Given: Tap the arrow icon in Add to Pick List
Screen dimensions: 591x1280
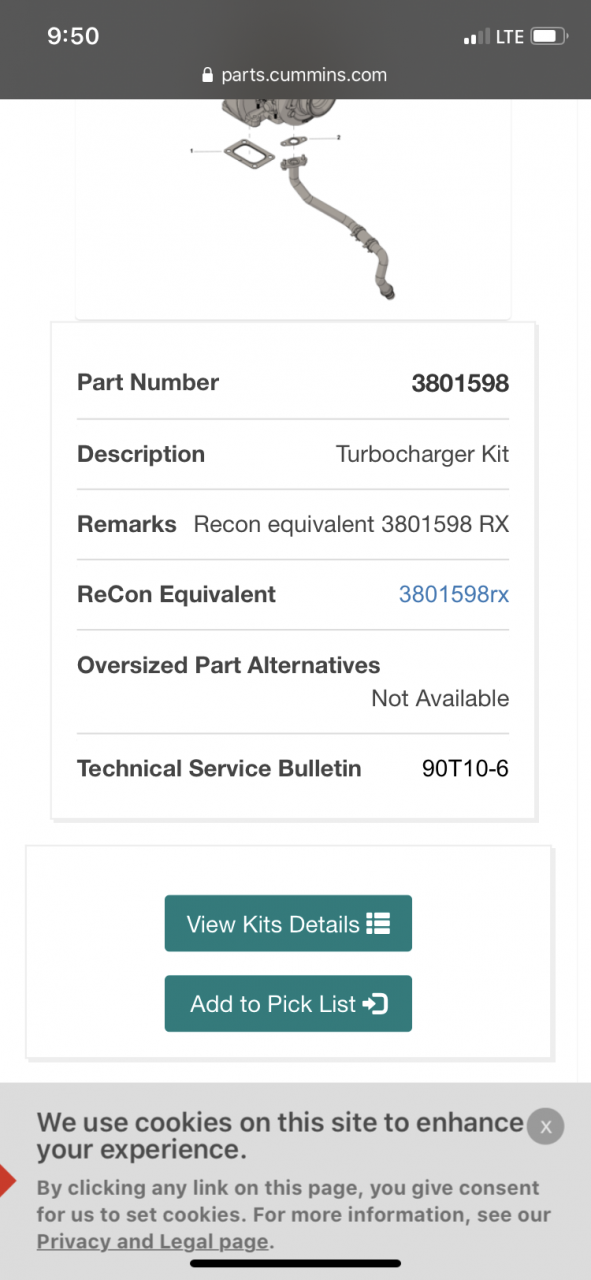Looking at the screenshot, I should (x=375, y=1004).
